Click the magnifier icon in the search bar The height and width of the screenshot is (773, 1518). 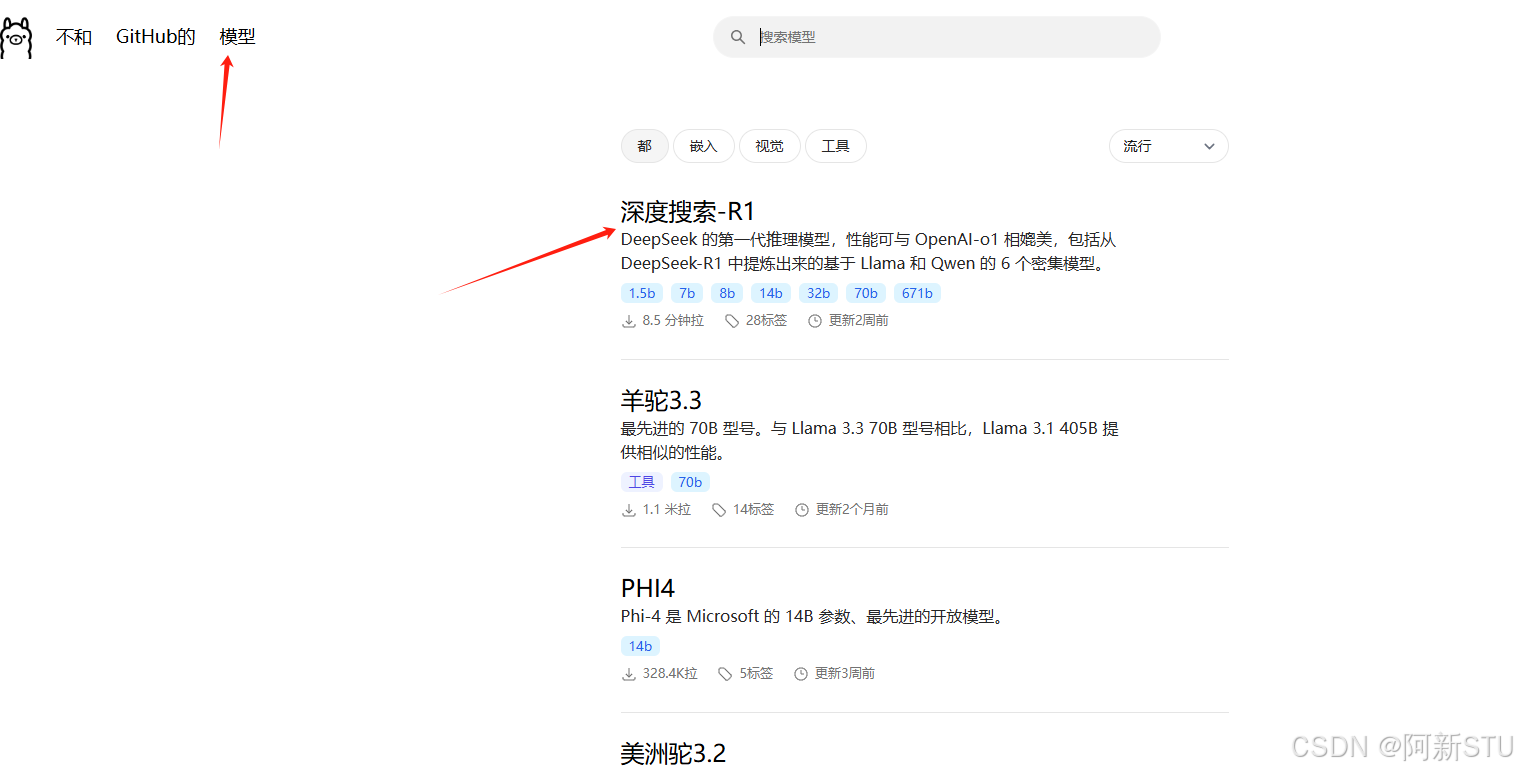point(738,37)
